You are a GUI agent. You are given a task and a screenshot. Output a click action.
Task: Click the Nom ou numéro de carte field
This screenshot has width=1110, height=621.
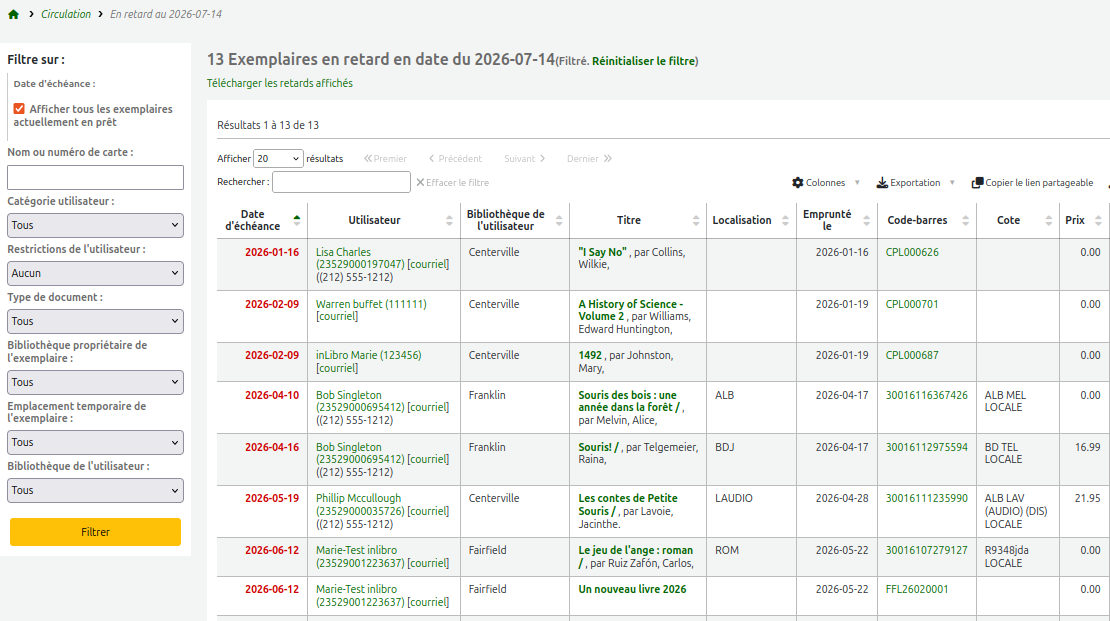(96, 178)
